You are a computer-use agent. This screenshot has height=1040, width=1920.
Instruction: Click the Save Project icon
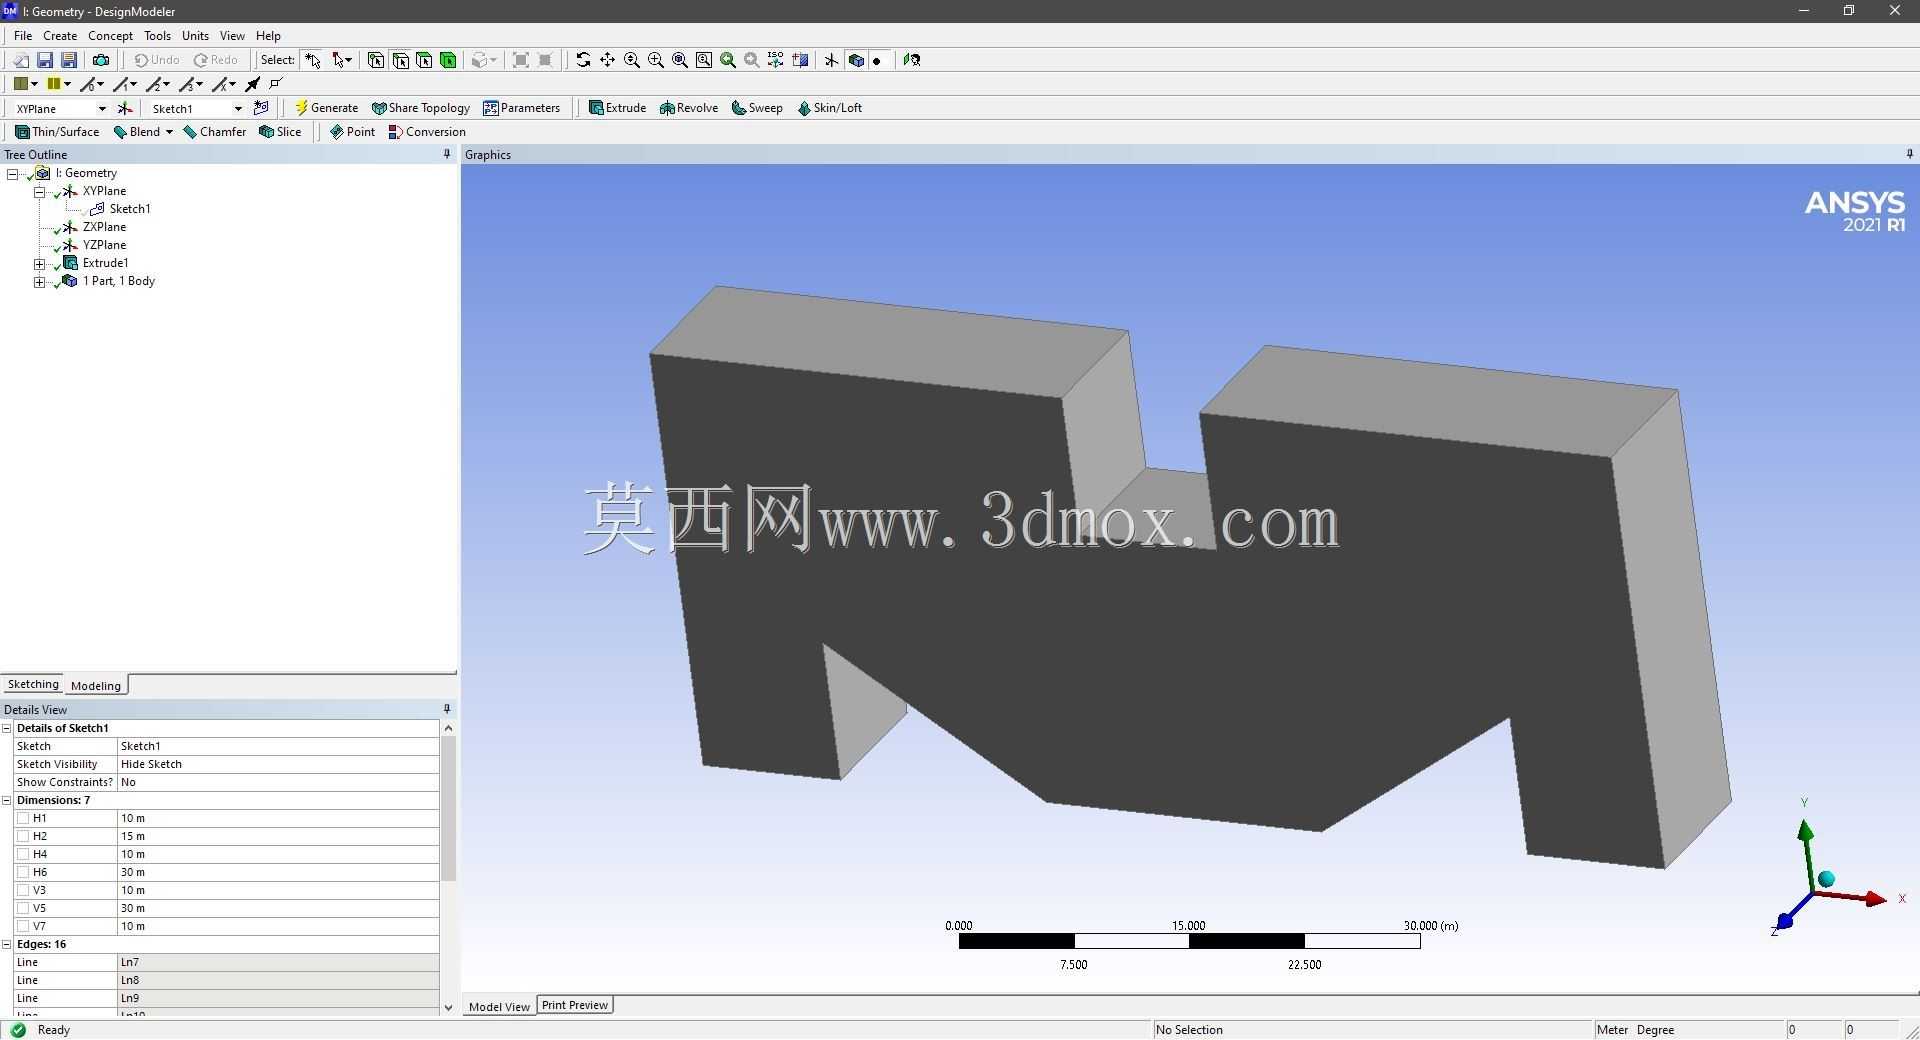coord(45,60)
